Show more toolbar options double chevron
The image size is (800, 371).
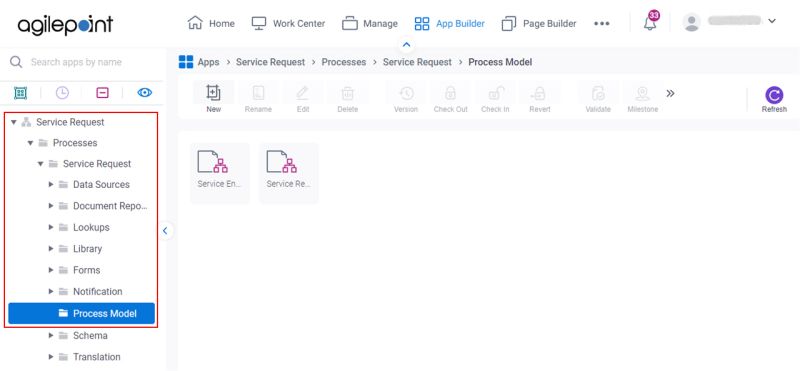tap(670, 93)
